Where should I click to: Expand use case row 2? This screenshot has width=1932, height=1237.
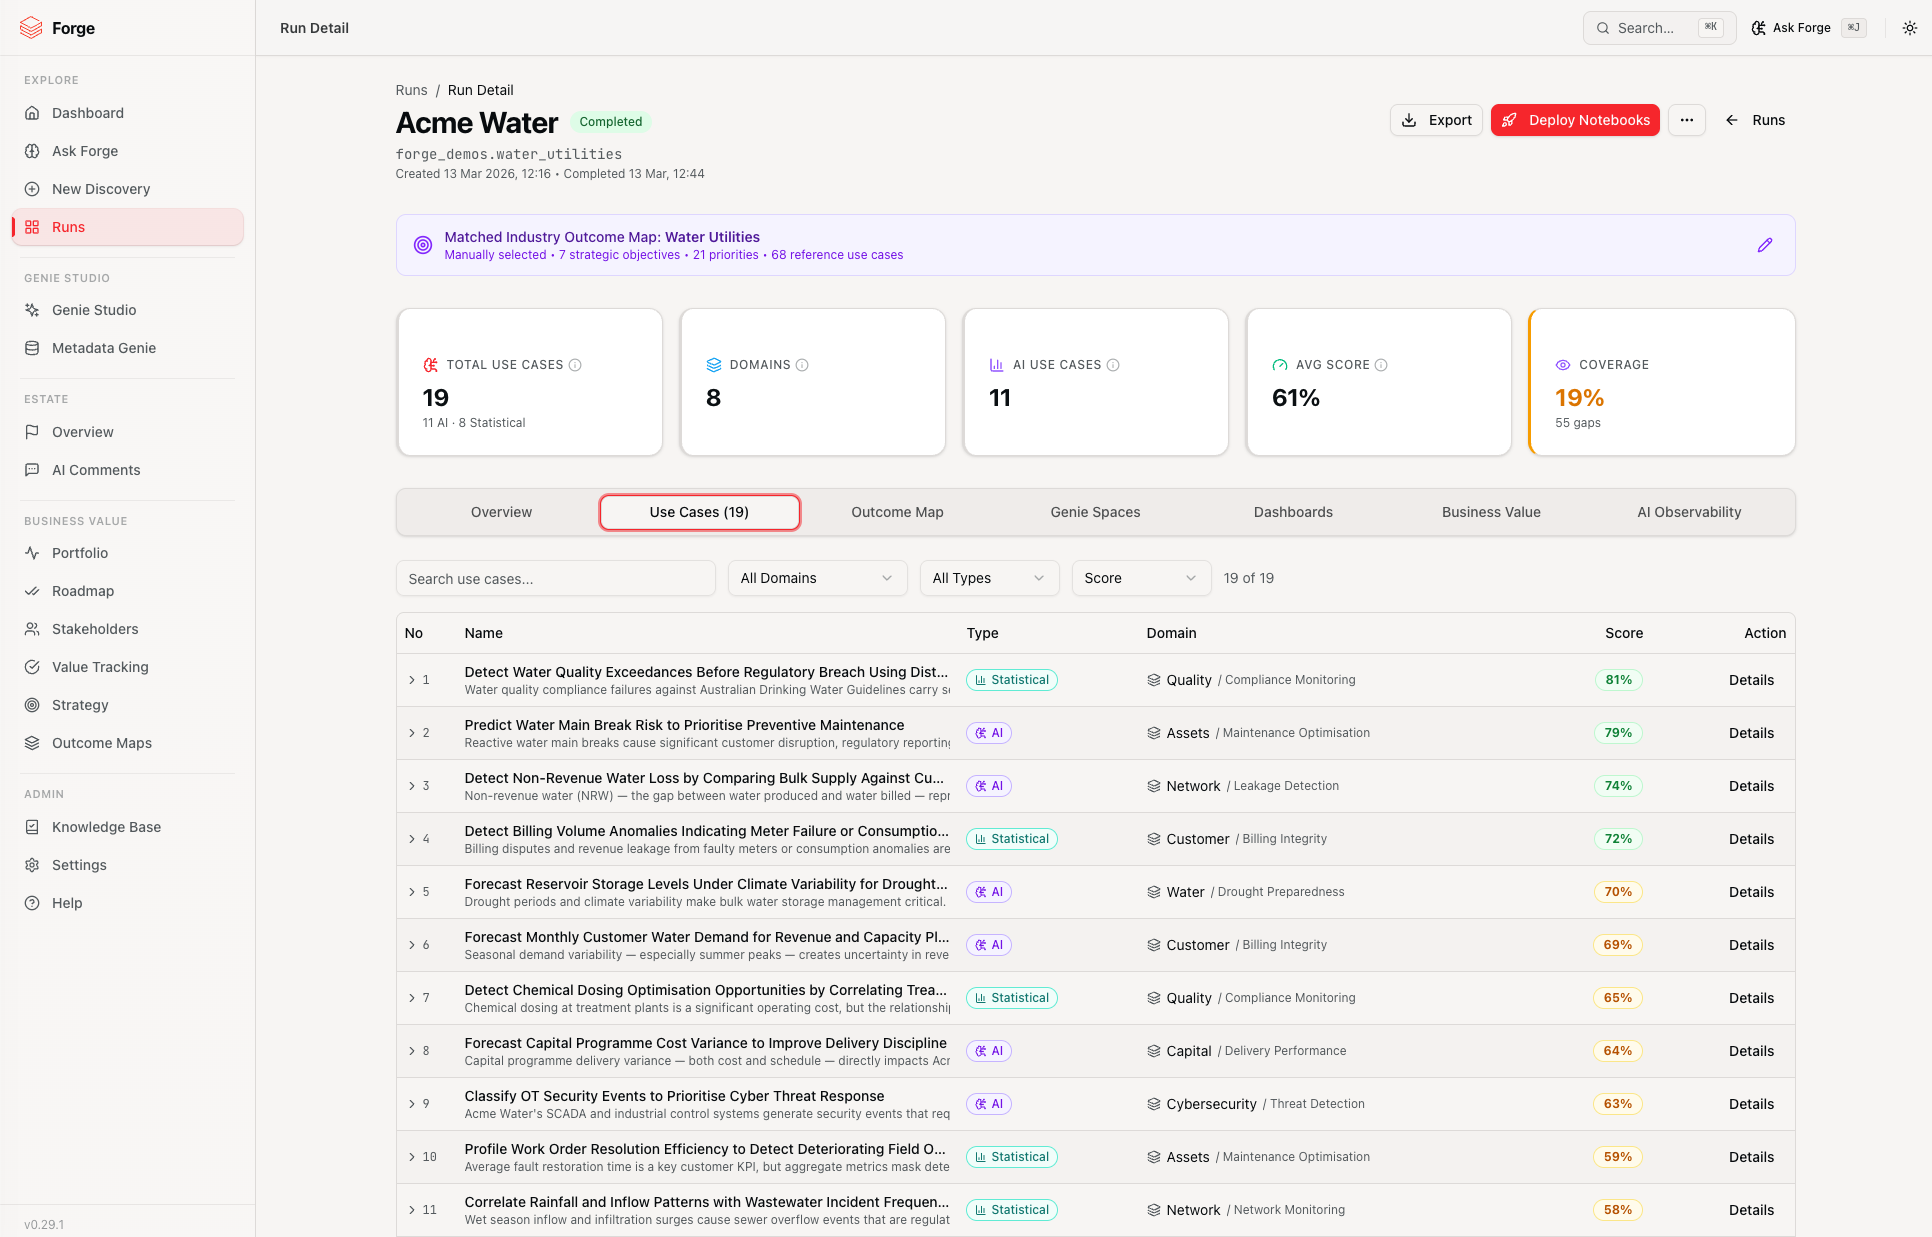click(411, 733)
